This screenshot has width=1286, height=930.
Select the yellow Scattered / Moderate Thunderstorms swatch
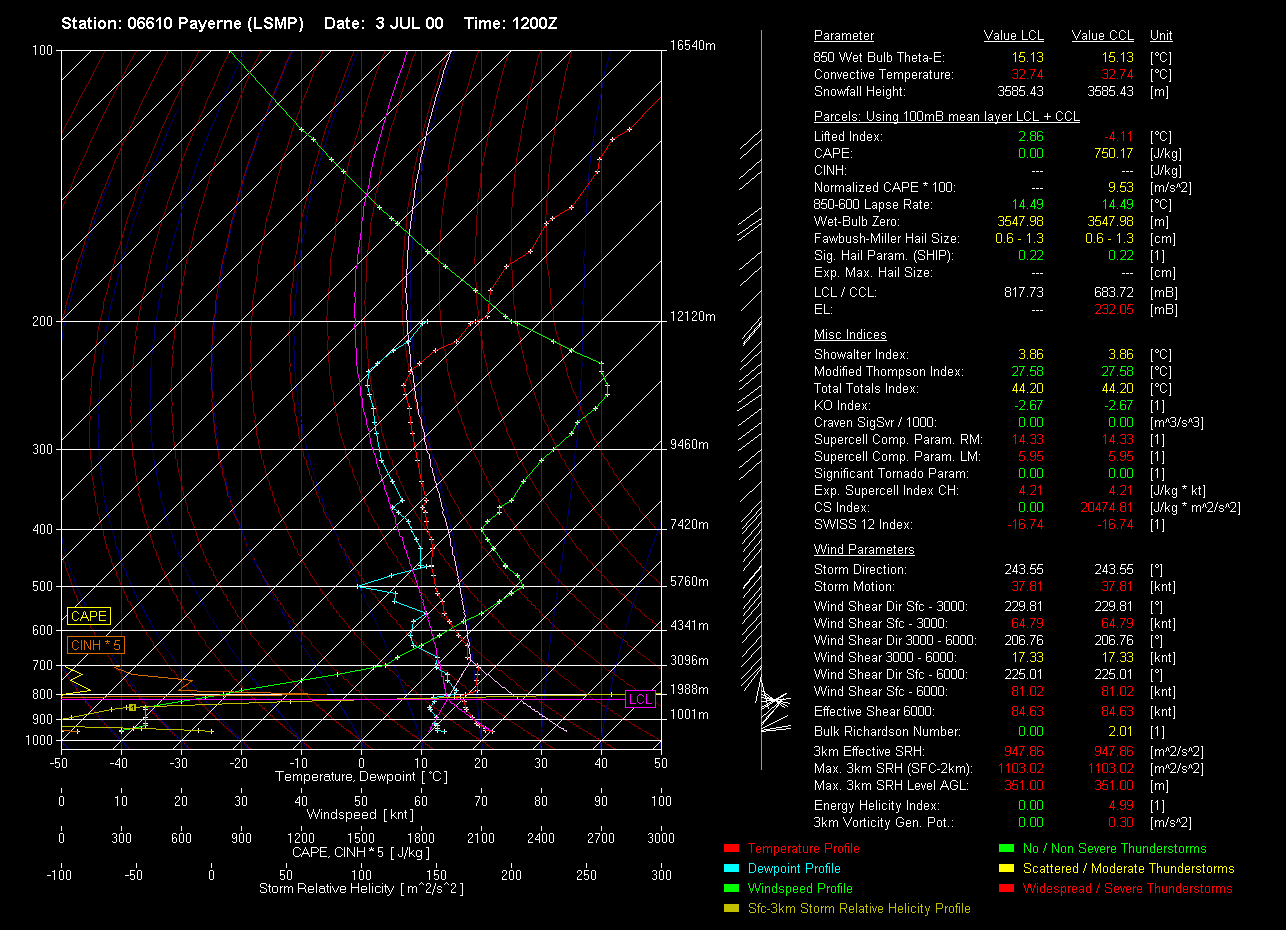pyautogui.click(x=1005, y=869)
